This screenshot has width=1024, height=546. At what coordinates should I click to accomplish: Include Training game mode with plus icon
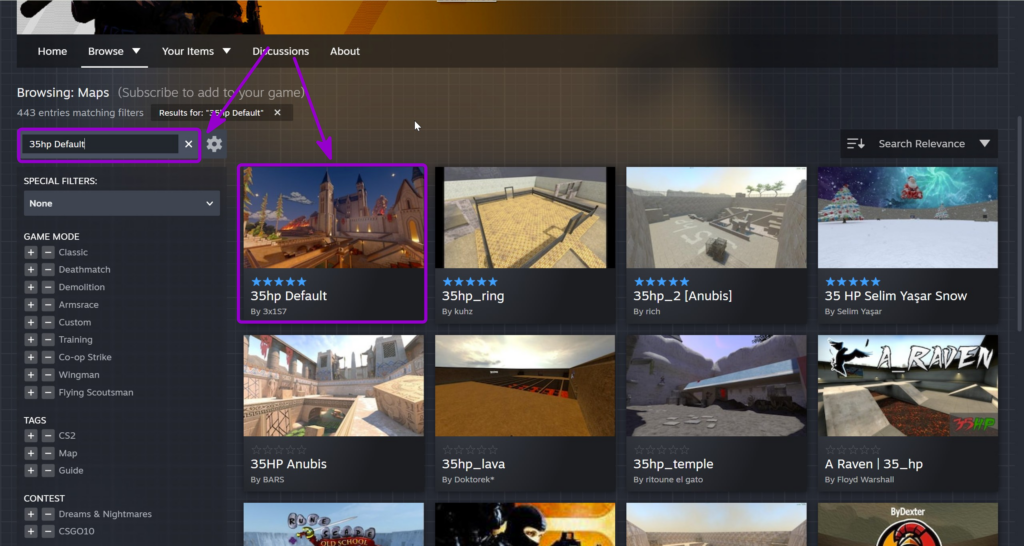[31, 340]
